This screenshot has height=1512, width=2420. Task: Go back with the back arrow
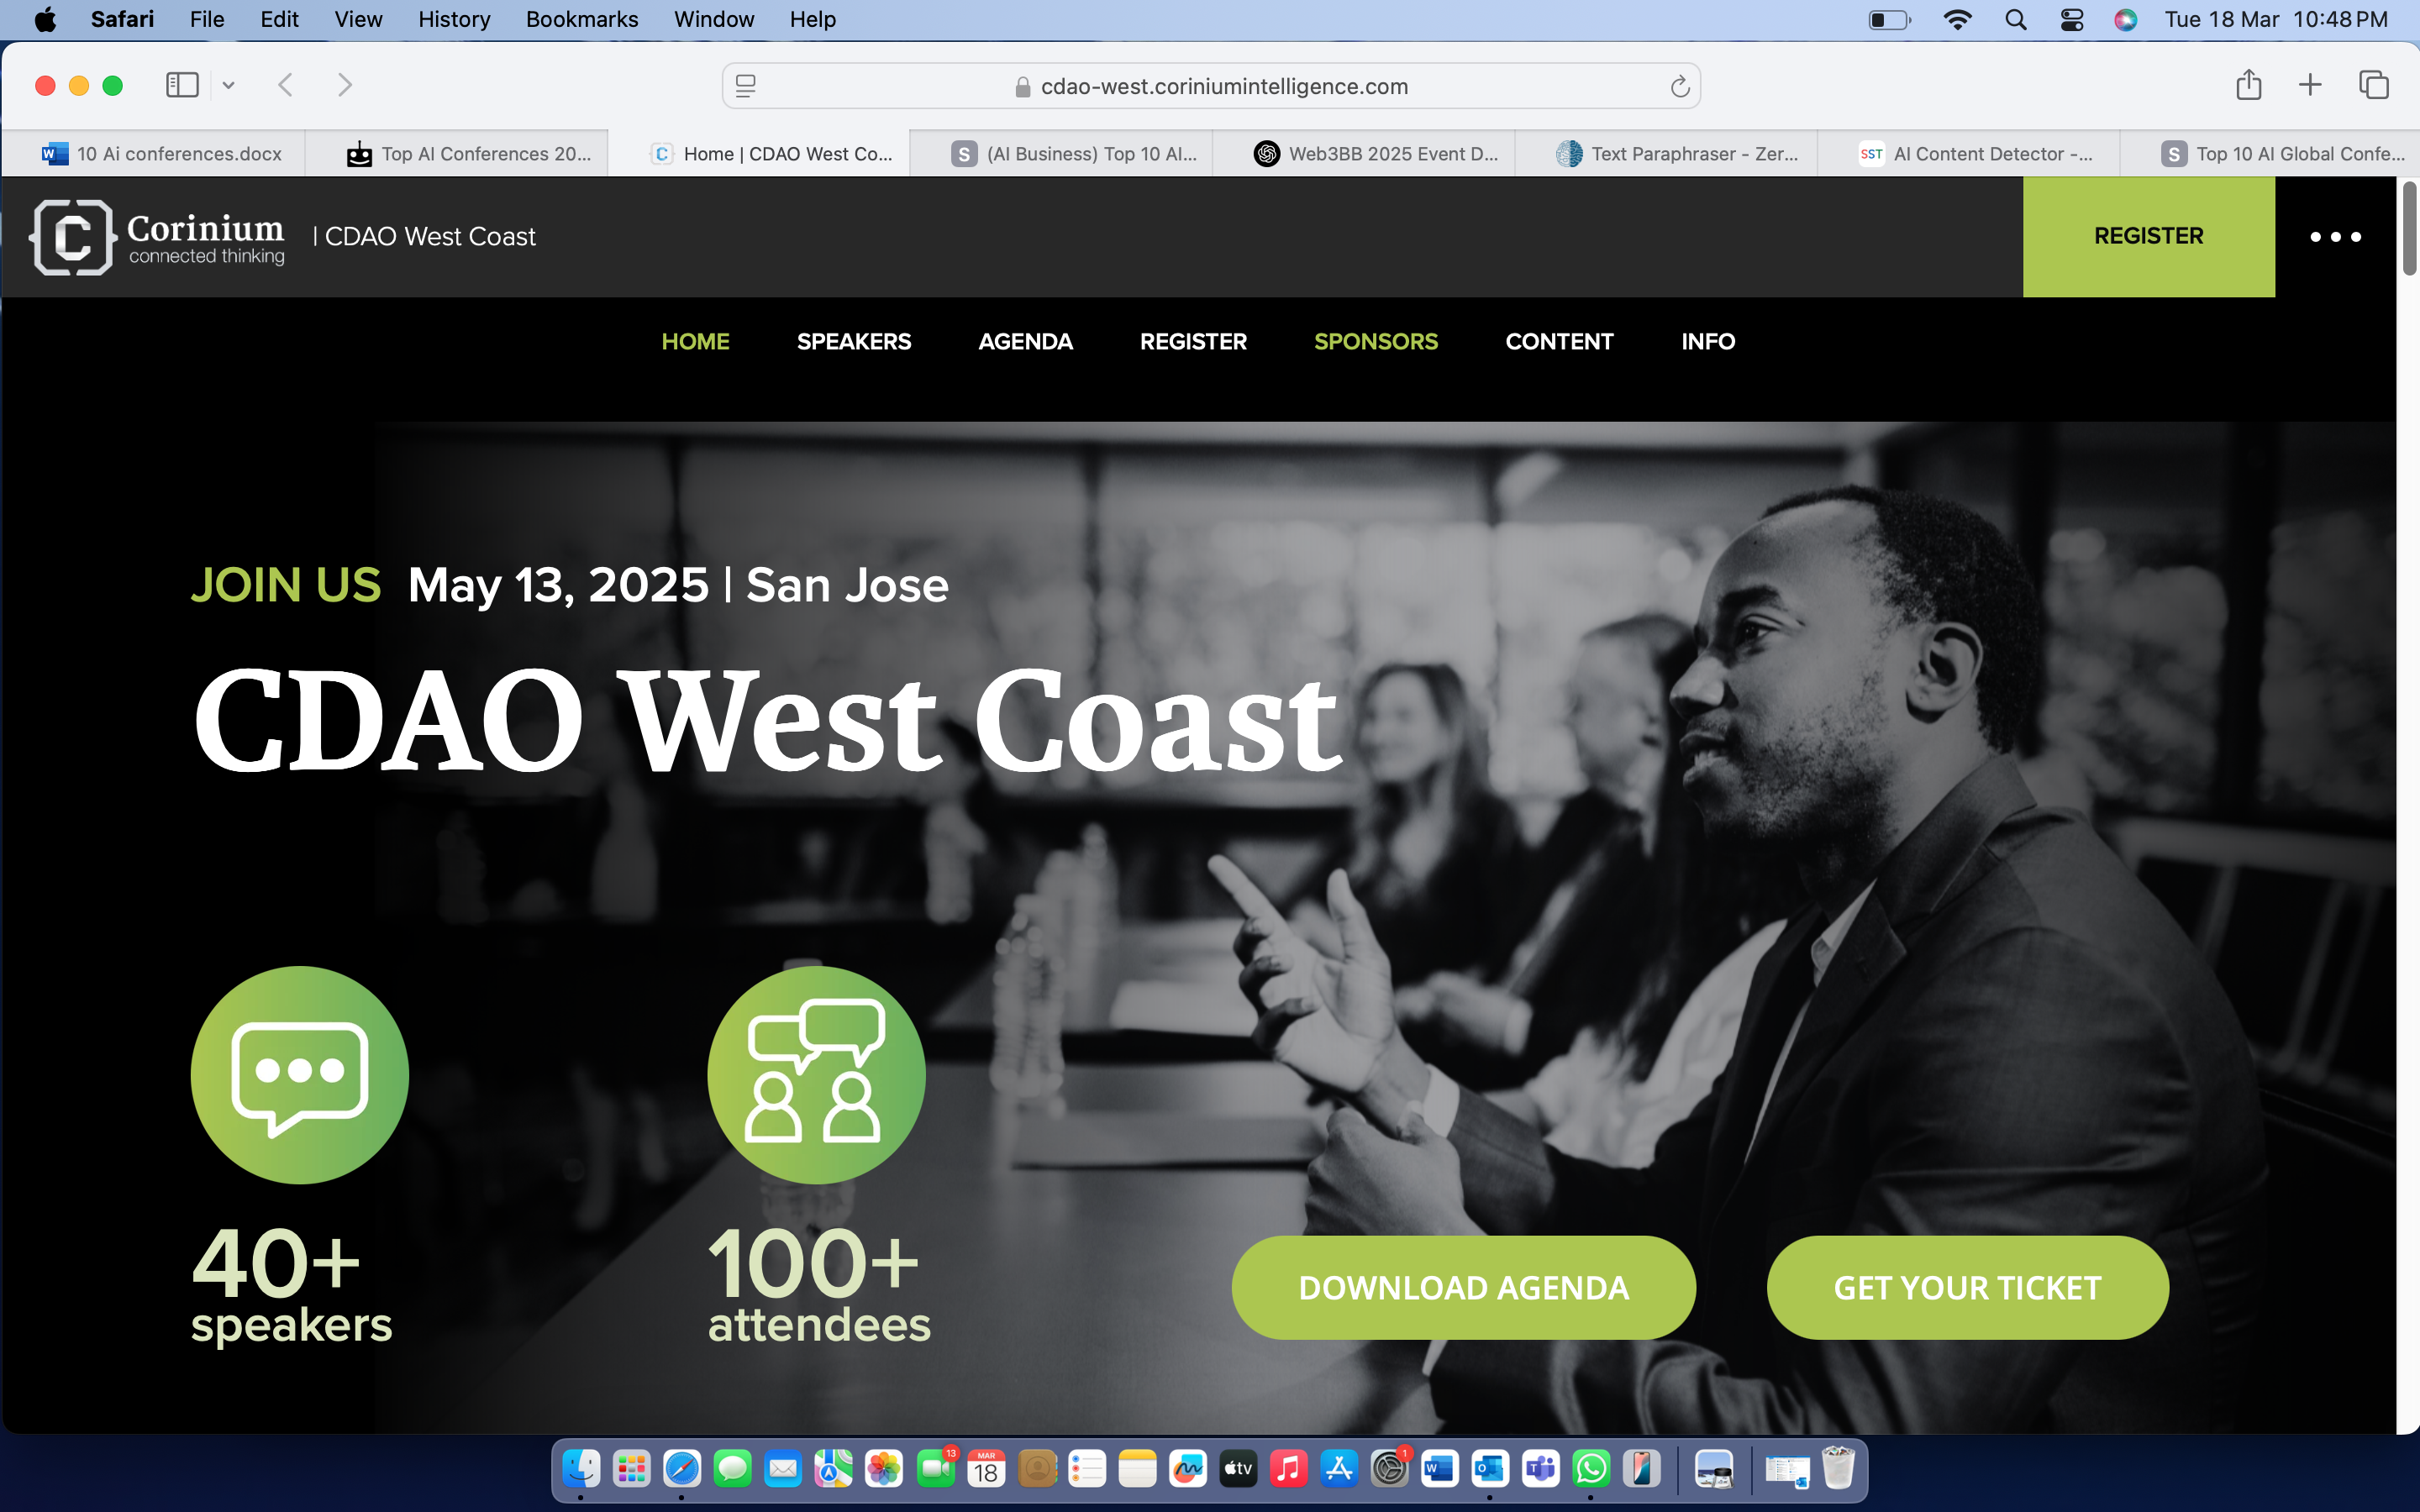click(x=286, y=85)
